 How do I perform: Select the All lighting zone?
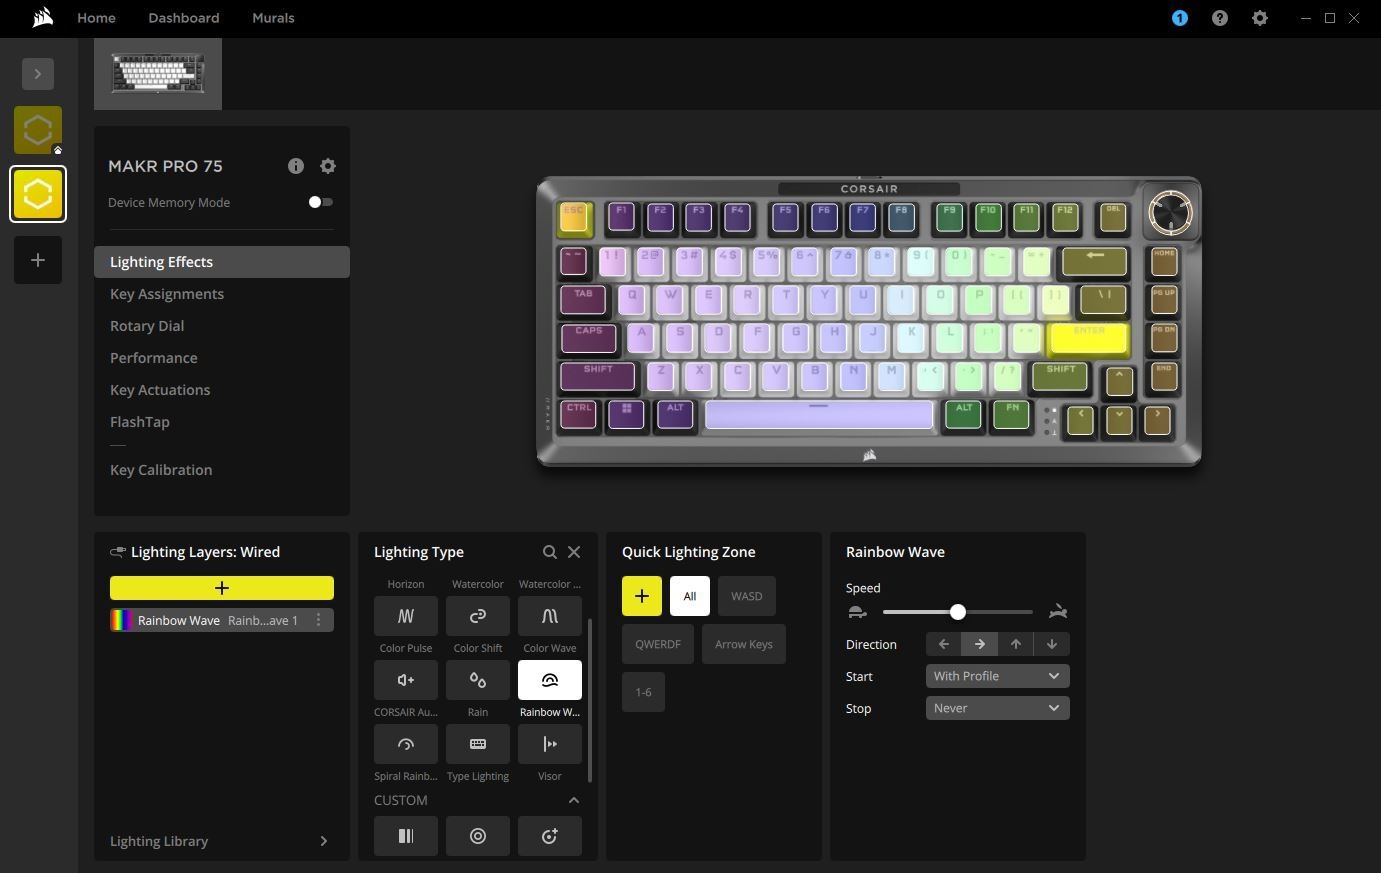pos(690,596)
